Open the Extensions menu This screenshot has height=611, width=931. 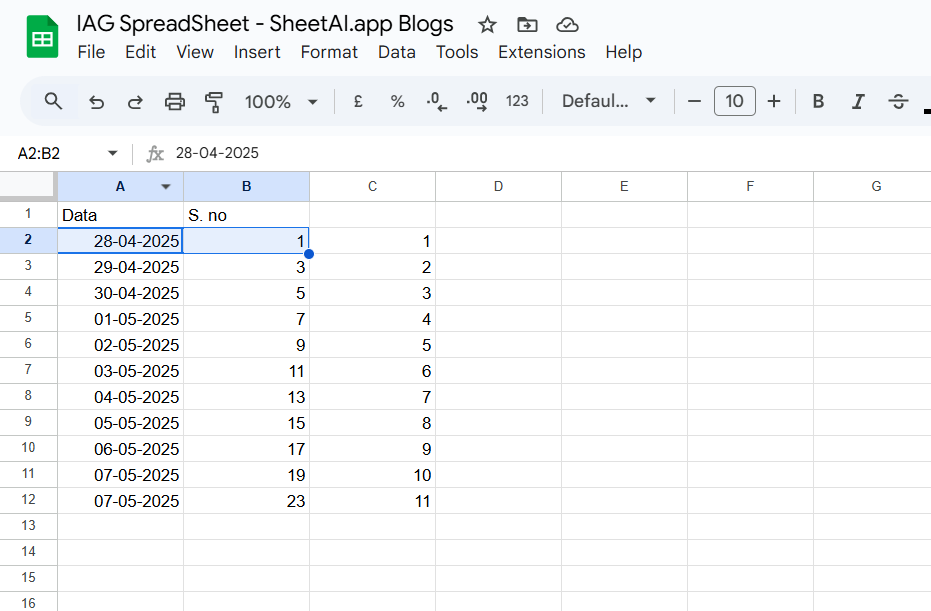pyautogui.click(x=542, y=52)
